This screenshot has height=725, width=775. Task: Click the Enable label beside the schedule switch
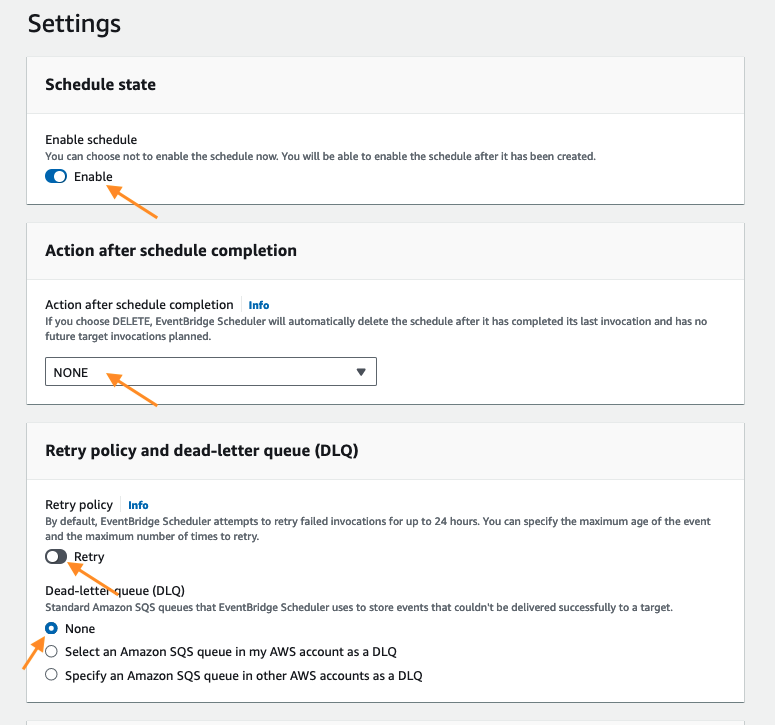pos(93,177)
